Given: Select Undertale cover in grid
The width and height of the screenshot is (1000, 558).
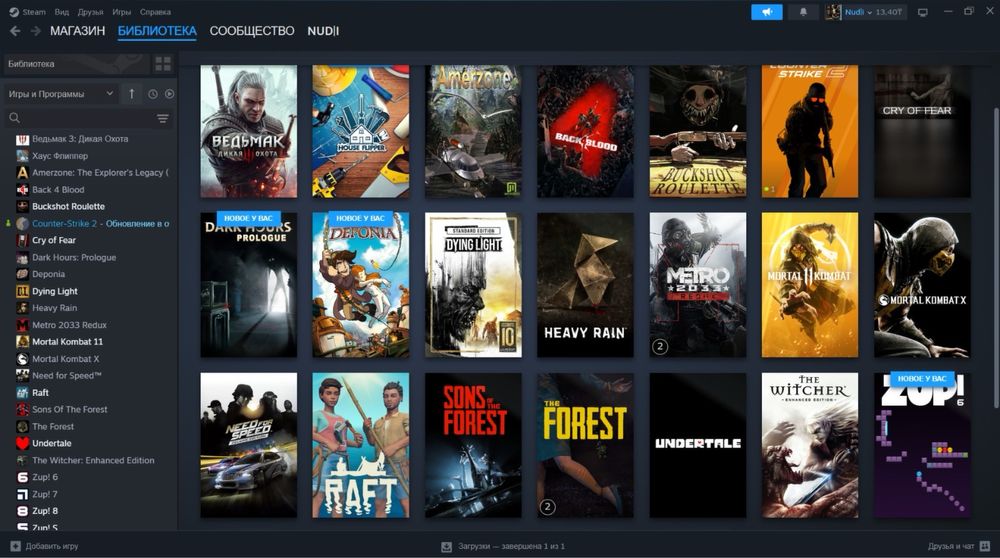Looking at the screenshot, I should (698, 445).
